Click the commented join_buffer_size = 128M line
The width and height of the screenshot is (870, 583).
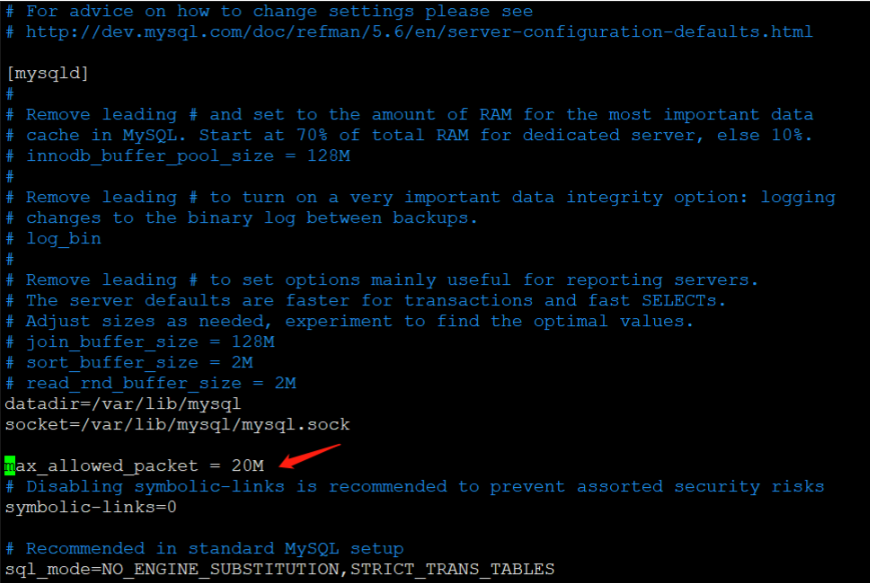[x=140, y=342]
